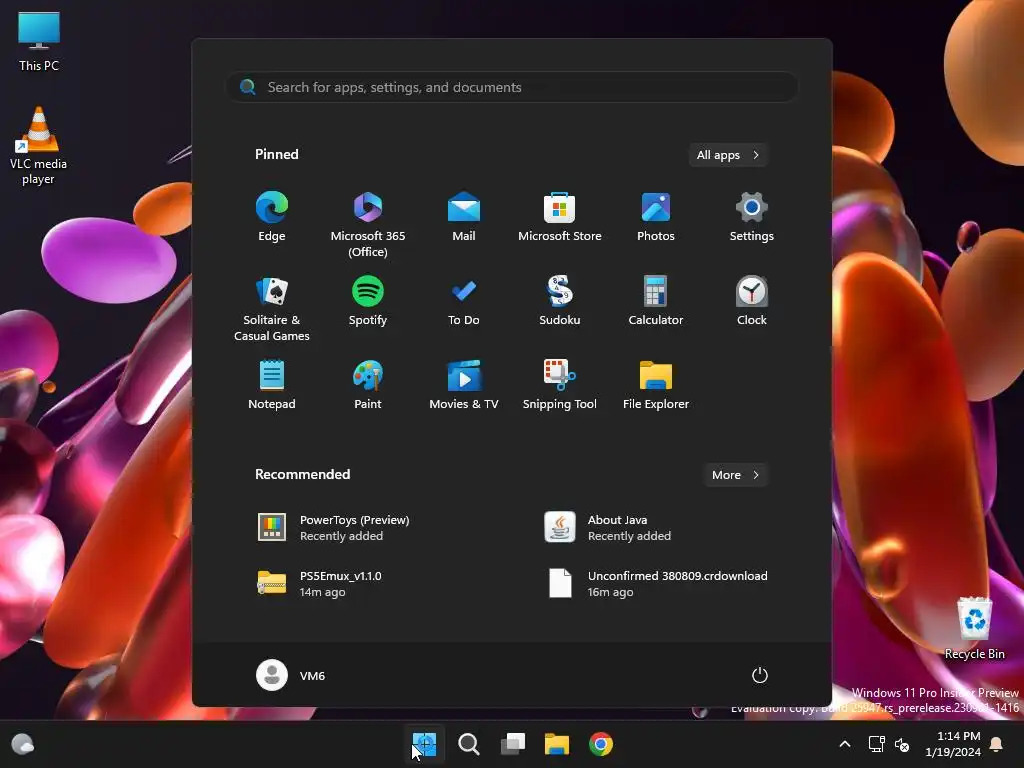Open weather widget on taskbar
The height and width of the screenshot is (768, 1024).
pyautogui.click(x=23, y=744)
